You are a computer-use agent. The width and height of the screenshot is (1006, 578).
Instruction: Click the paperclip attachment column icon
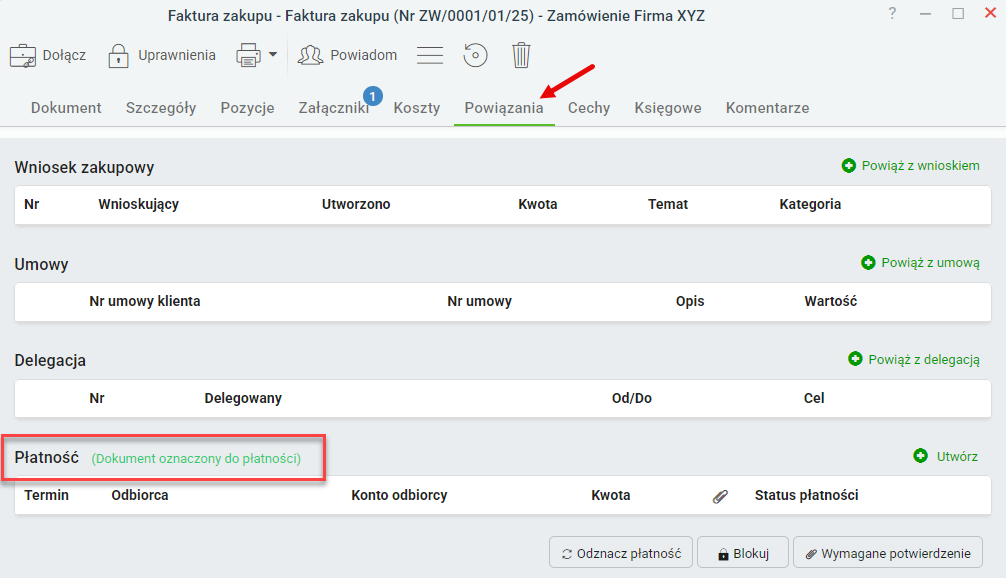tap(720, 496)
